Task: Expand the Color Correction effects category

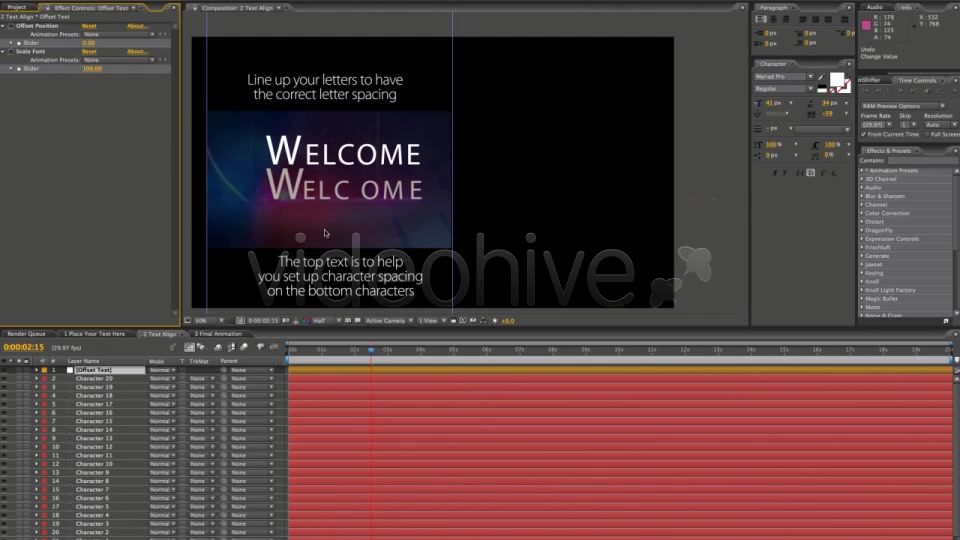Action: click(862, 214)
